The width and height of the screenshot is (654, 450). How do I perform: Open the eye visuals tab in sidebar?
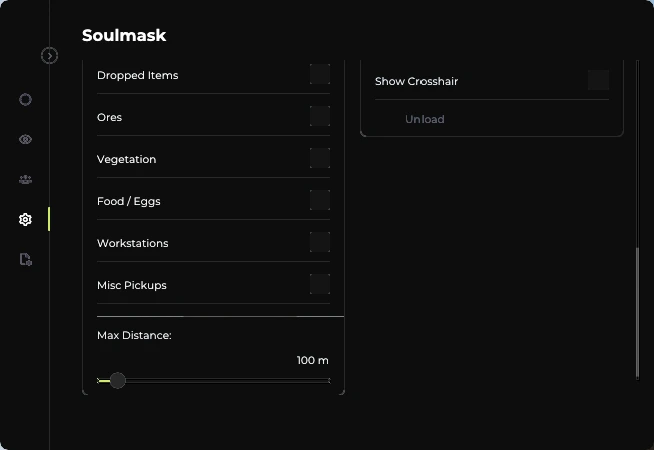tap(25, 139)
